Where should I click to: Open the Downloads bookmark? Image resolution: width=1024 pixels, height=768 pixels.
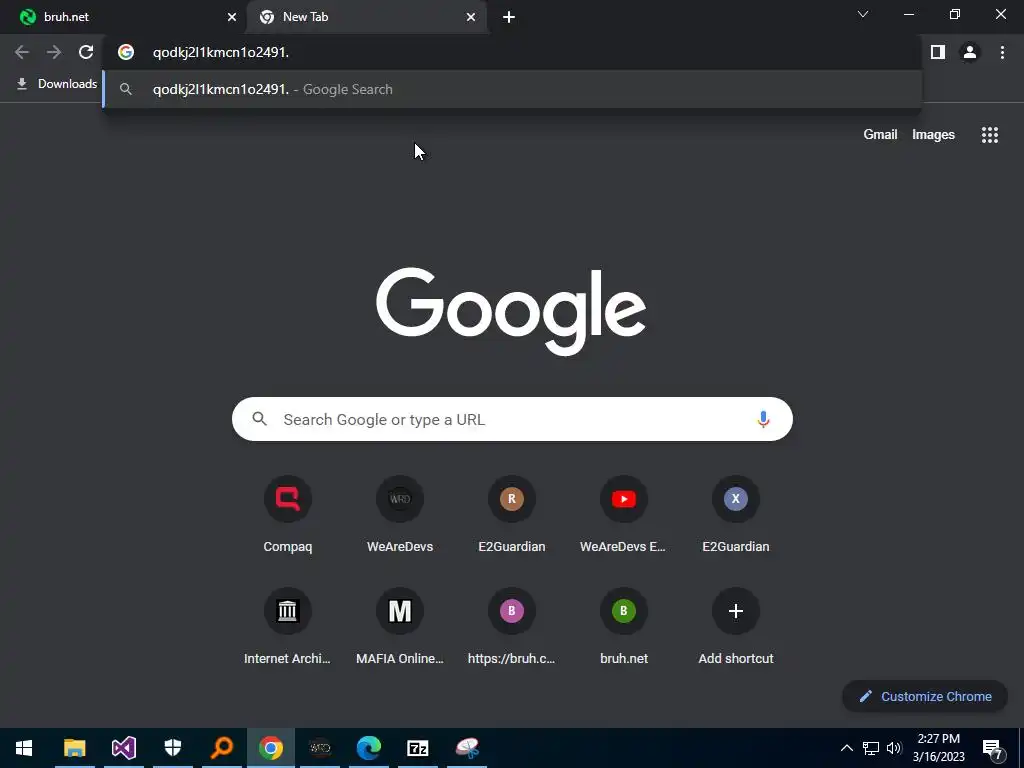(56, 84)
